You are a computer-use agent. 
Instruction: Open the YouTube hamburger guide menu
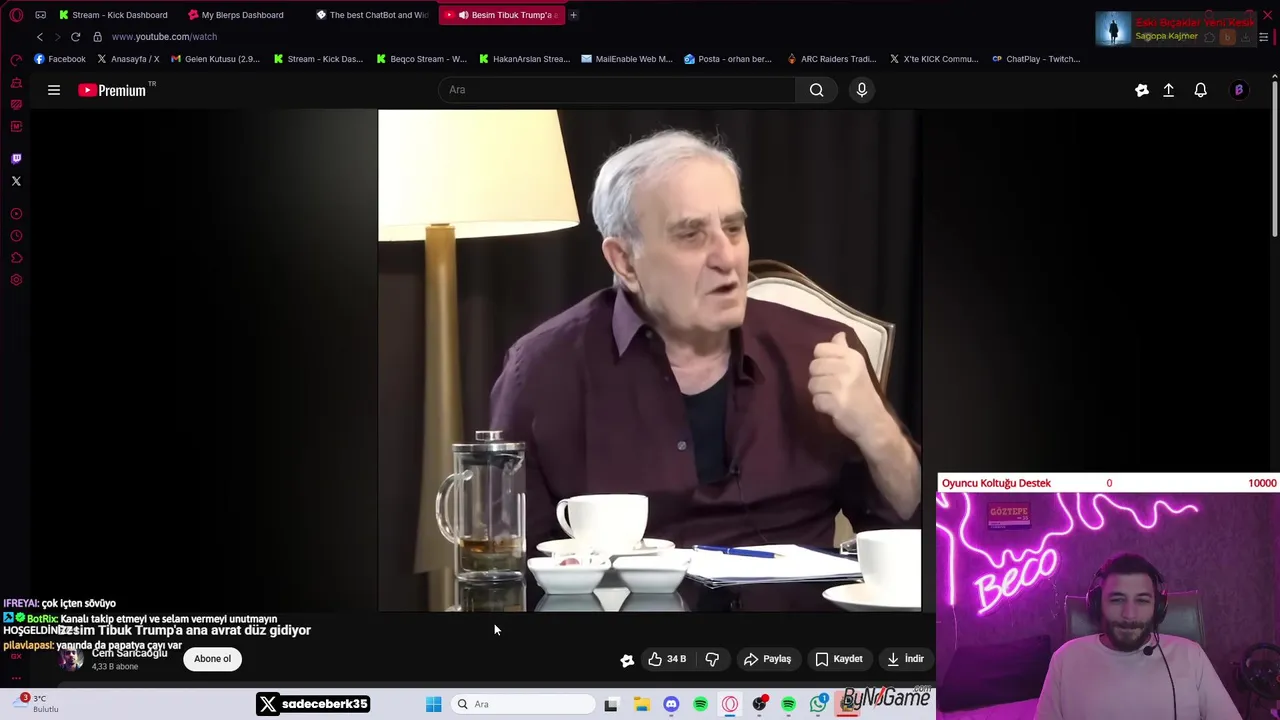pyautogui.click(x=54, y=90)
